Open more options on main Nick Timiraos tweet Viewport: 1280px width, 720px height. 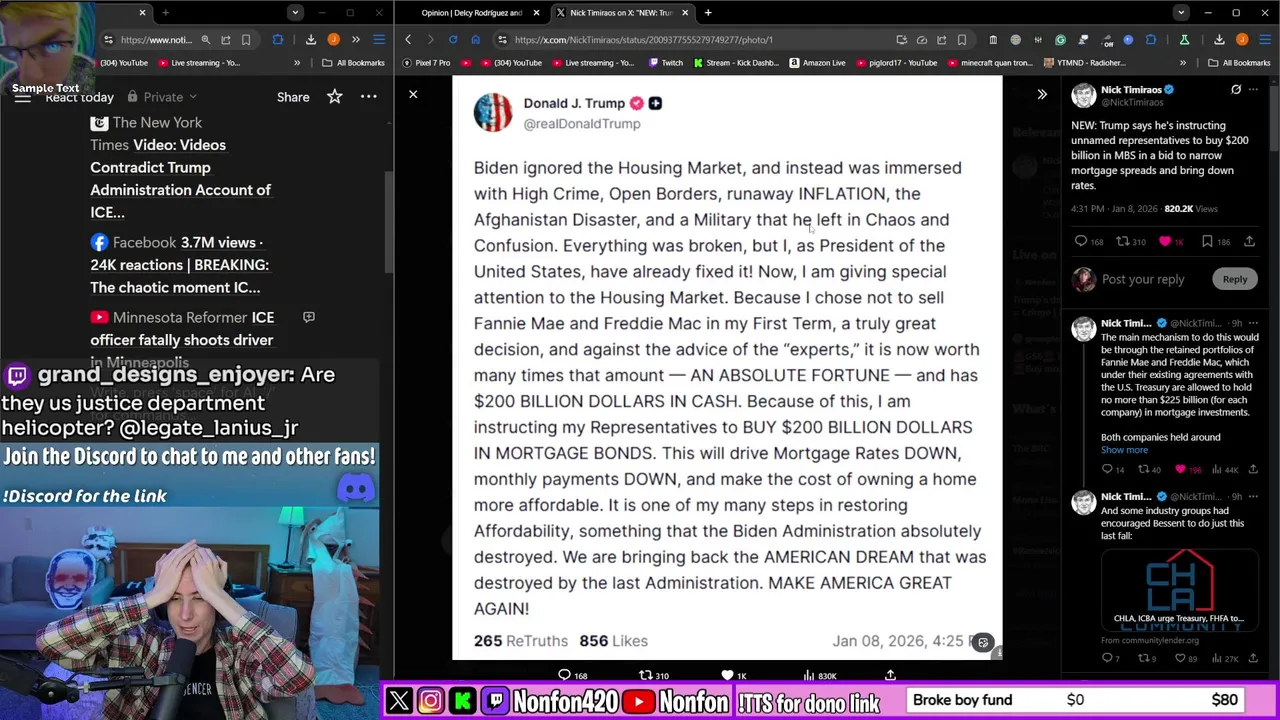click(1253, 90)
